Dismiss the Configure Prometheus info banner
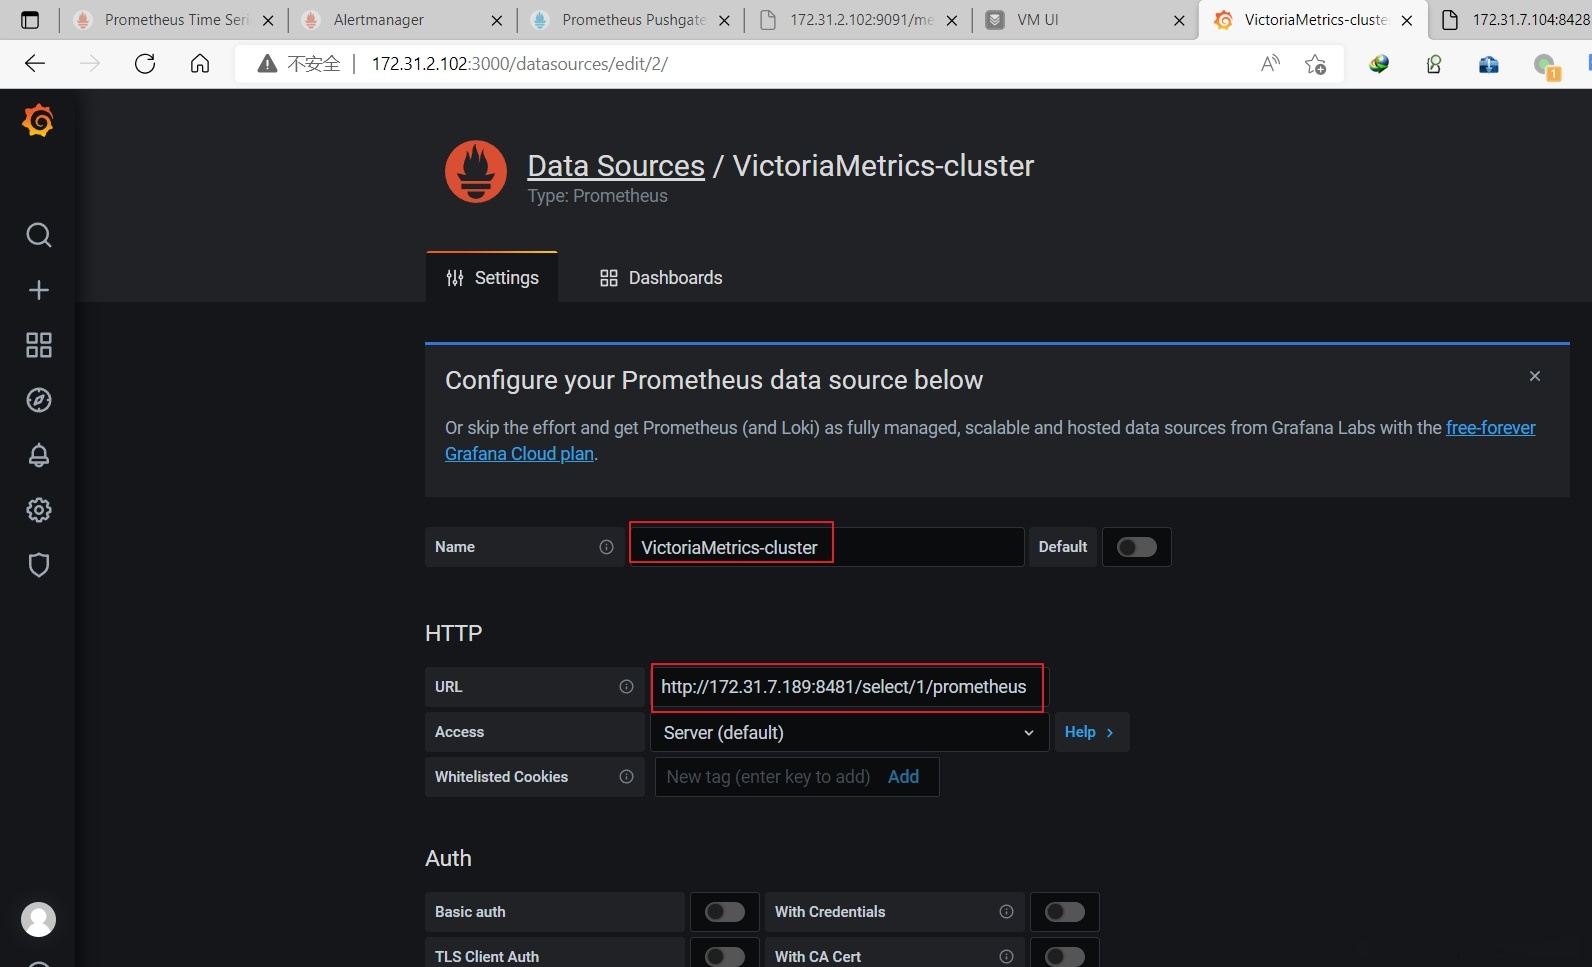 click(x=1535, y=376)
